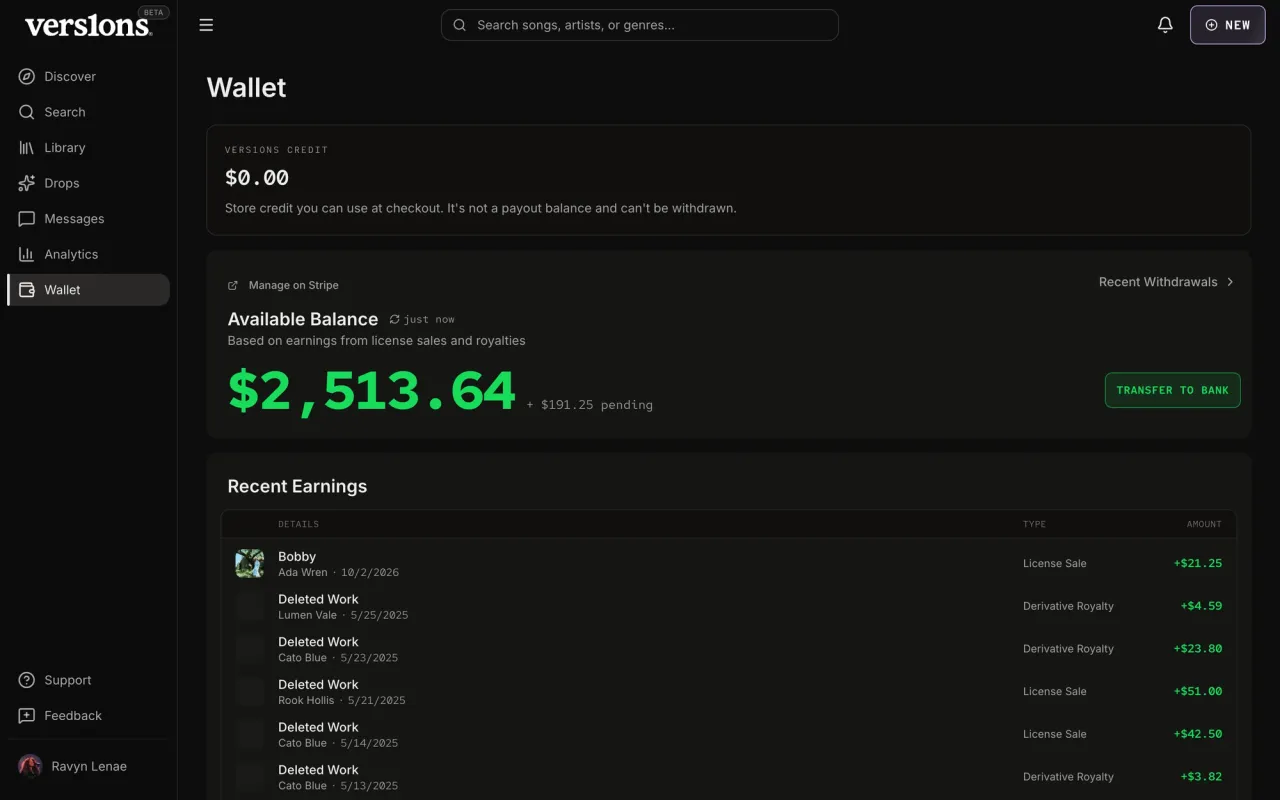
Task: Click the refresh icon beside Available Balance
Action: pos(394,319)
